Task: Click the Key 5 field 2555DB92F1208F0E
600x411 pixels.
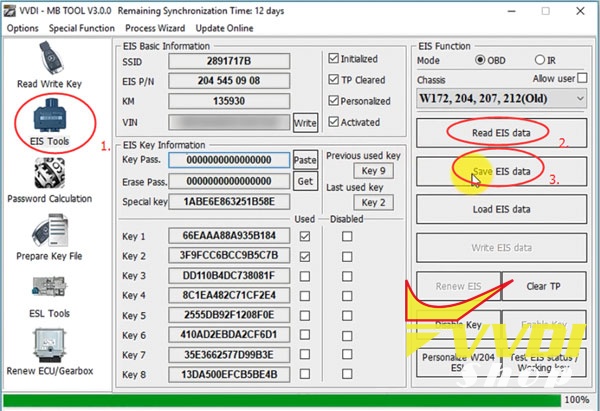Action: click(229, 315)
